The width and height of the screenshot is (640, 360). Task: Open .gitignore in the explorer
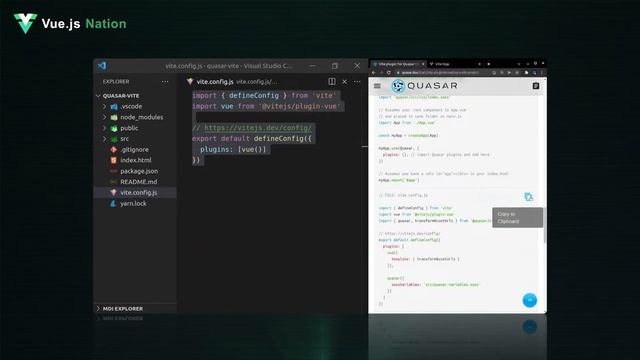pyautogui.click(x=135, y=150)
